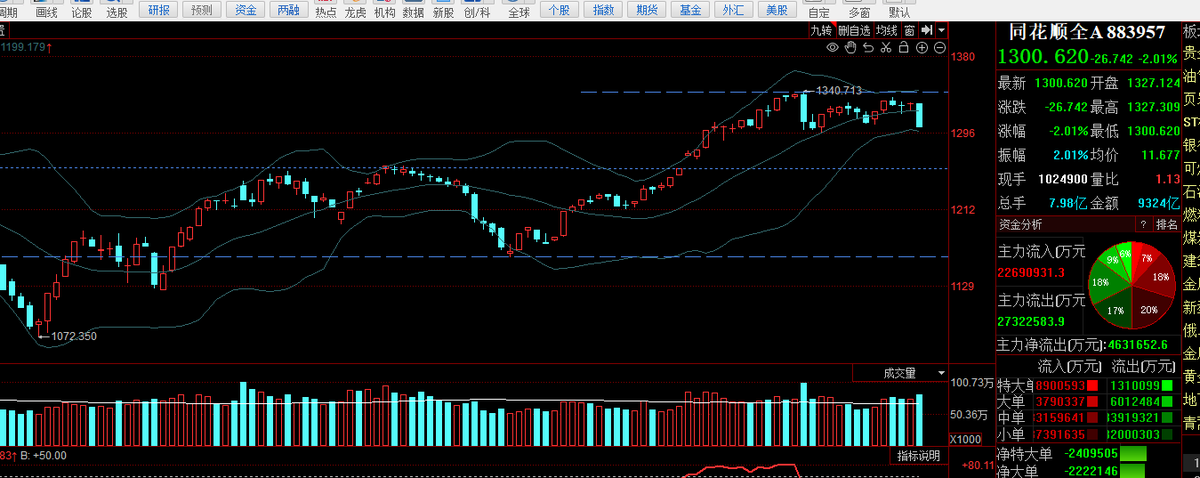Open the 选股 stock picker tool
Image resolution: width=1200 pixels, height=478 pixels.
tap(116, 12)
